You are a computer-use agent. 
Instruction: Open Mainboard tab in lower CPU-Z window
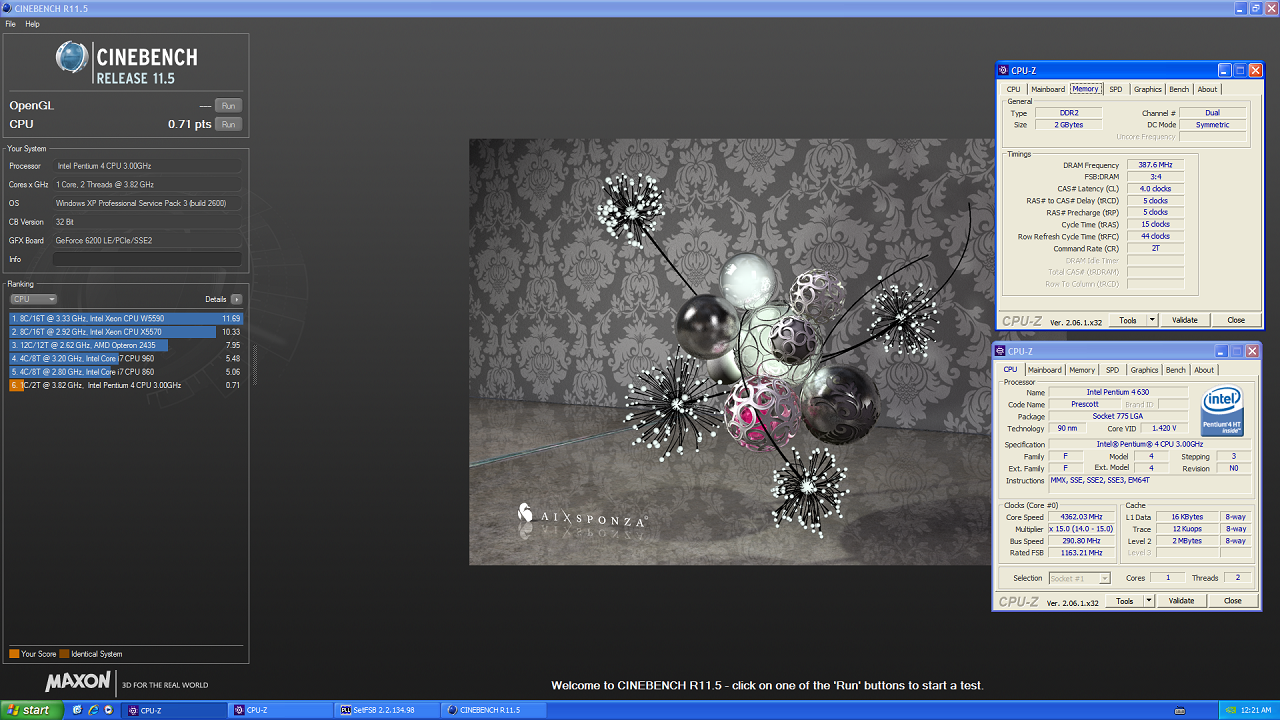coord(1045,370)
